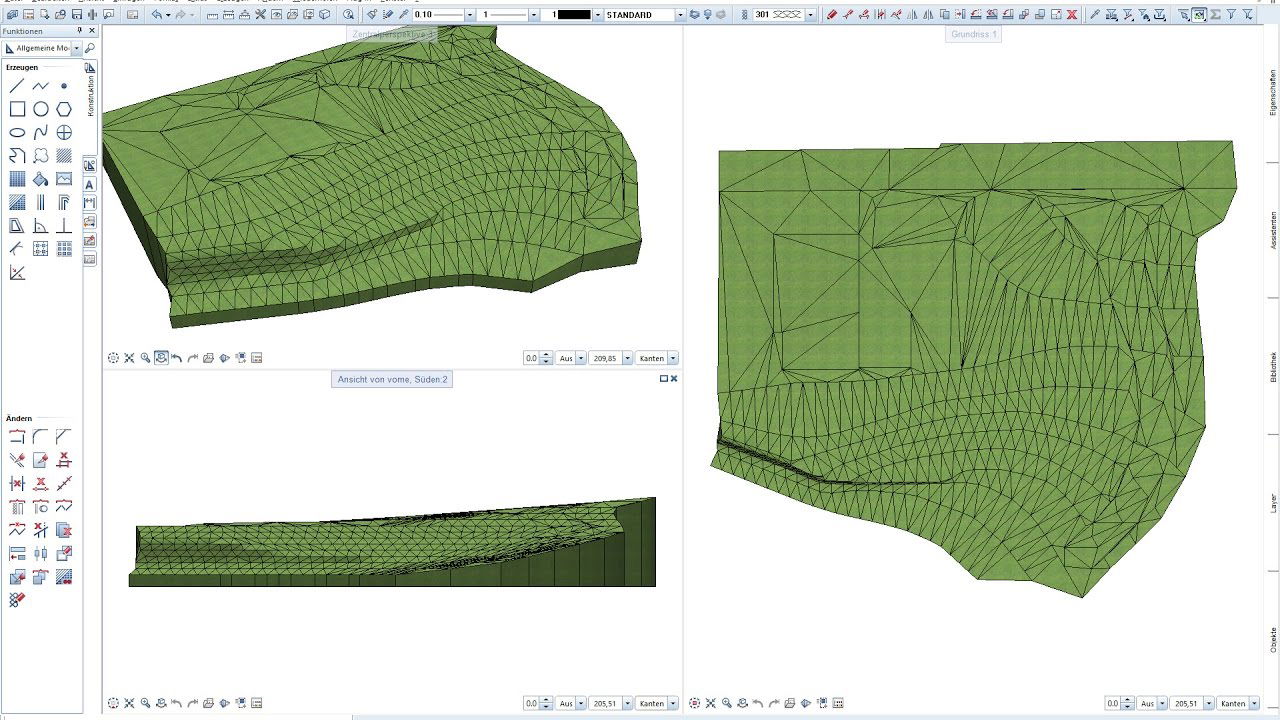The width and height of the screenshot is (1280, 720).
Task: Select the Line drawing tool
Action: tap(17, 86)
